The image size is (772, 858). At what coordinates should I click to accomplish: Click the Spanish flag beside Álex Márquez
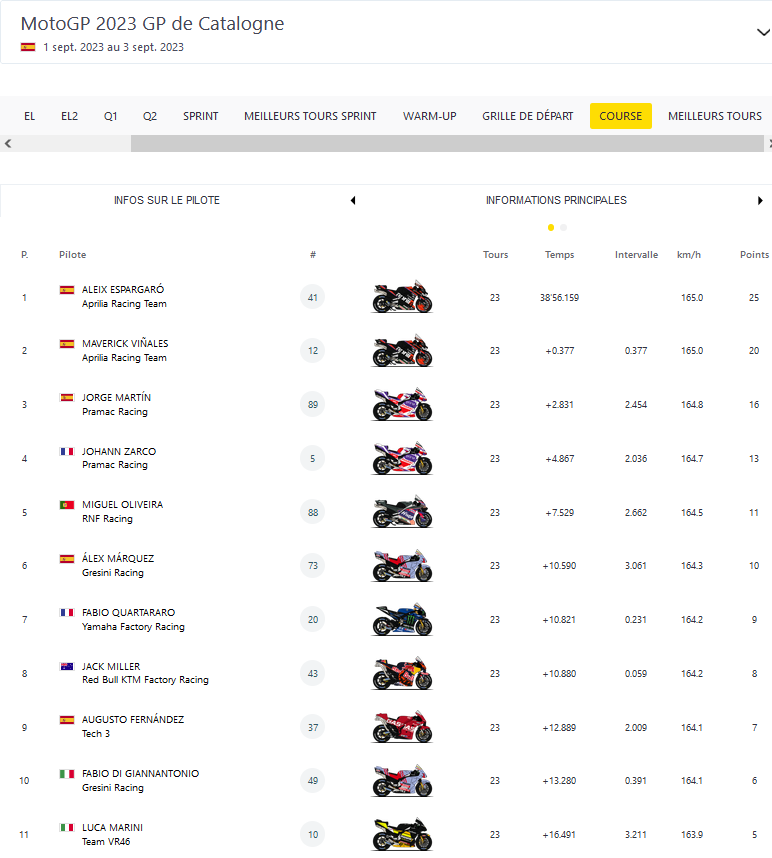click(67, 559)
